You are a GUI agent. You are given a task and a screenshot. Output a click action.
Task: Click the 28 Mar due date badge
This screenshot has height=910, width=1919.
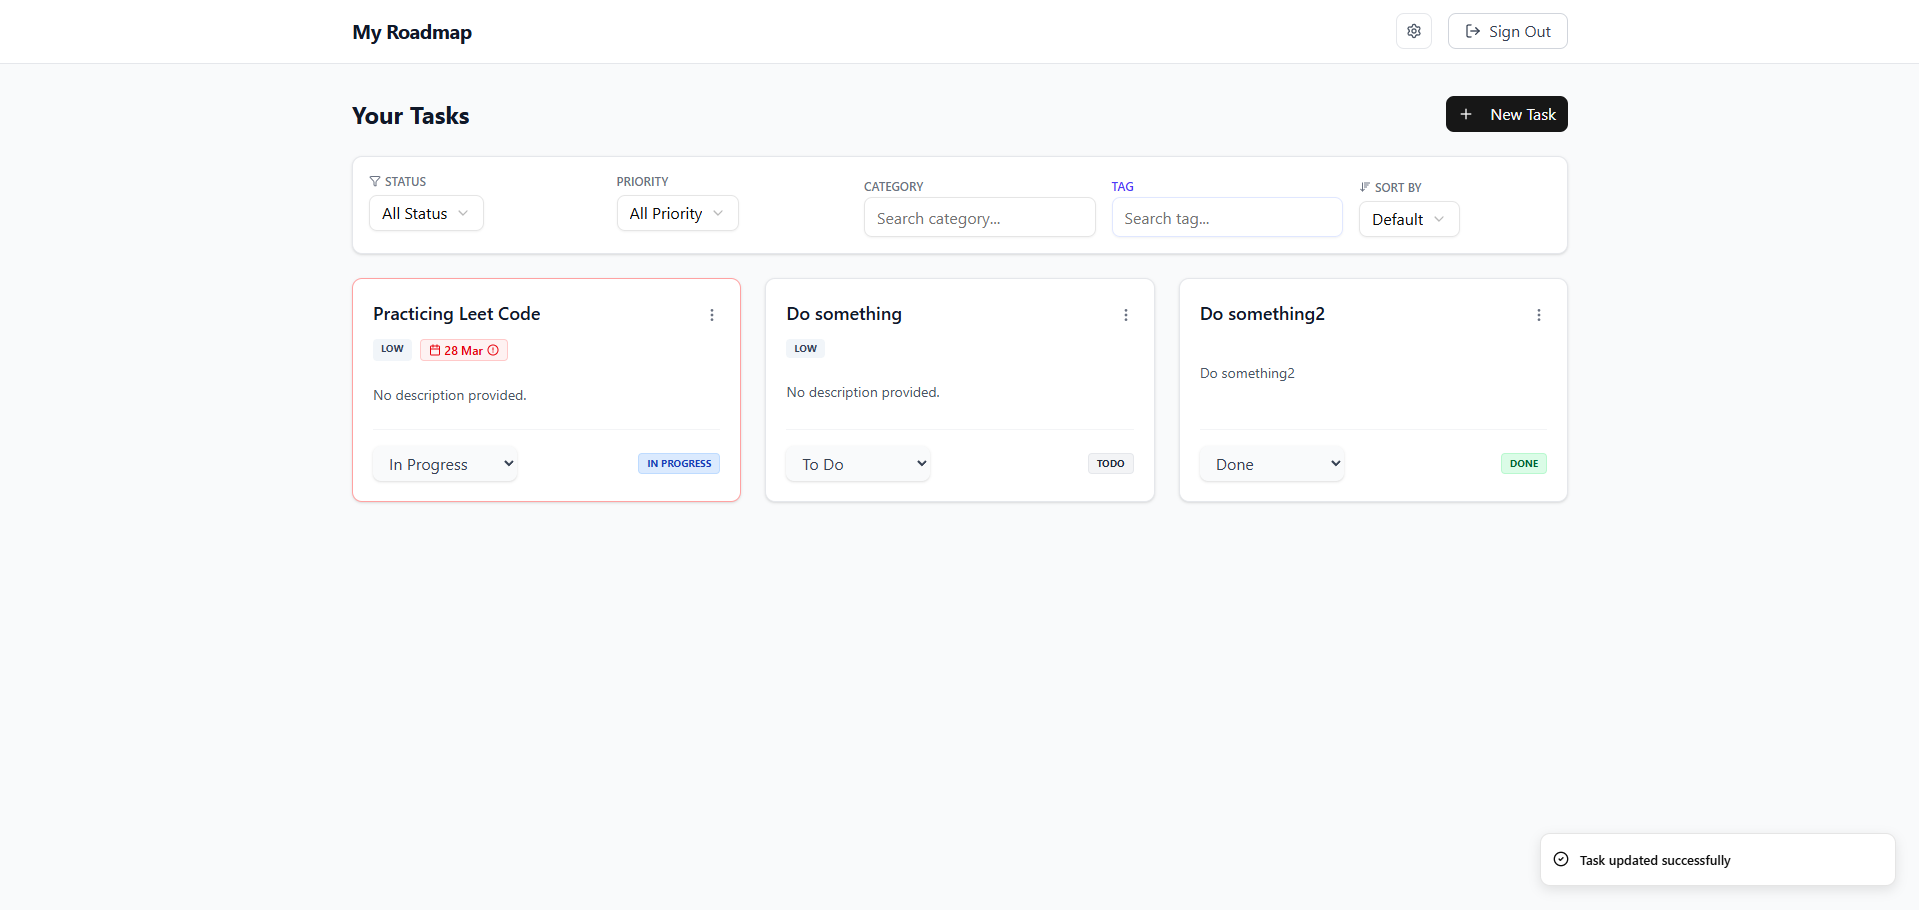point(464,350)
